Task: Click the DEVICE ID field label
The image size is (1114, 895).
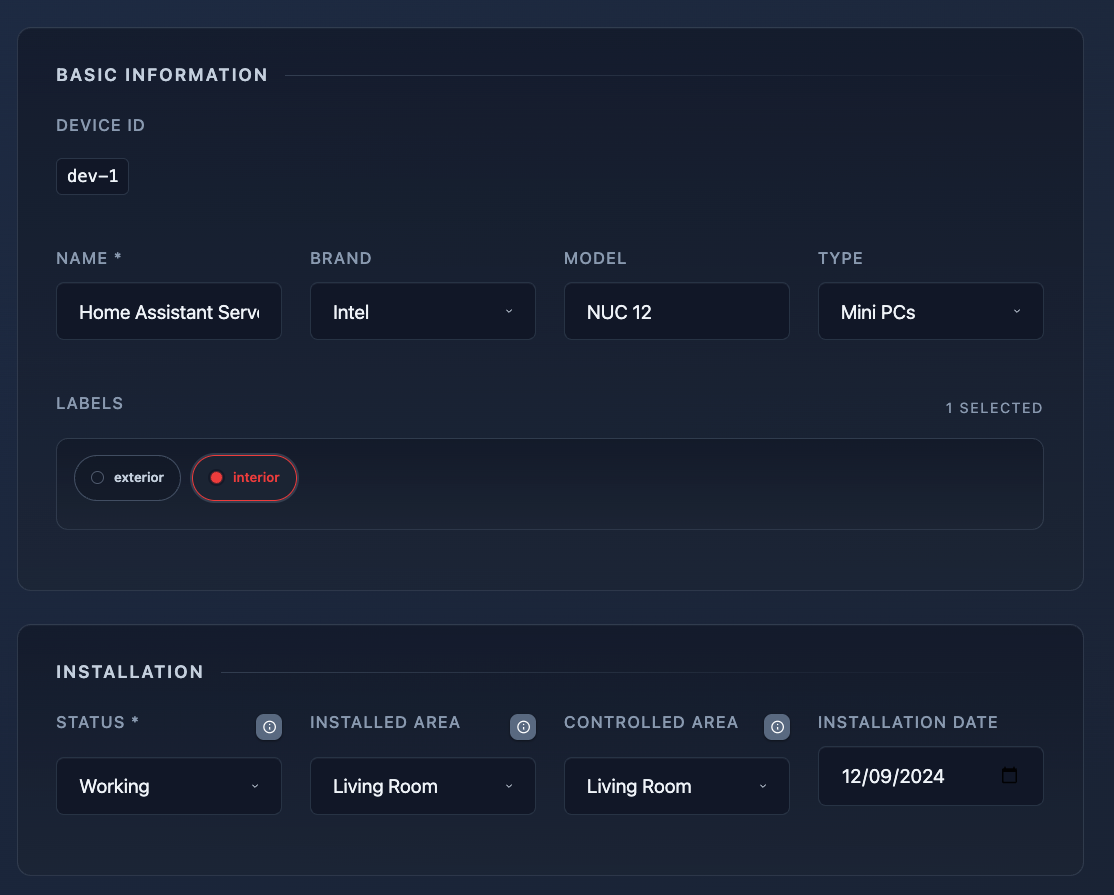Action: (101, 126)
